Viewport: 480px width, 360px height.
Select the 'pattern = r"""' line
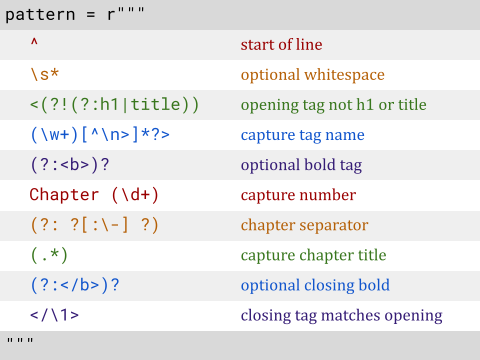coord(75,15)
